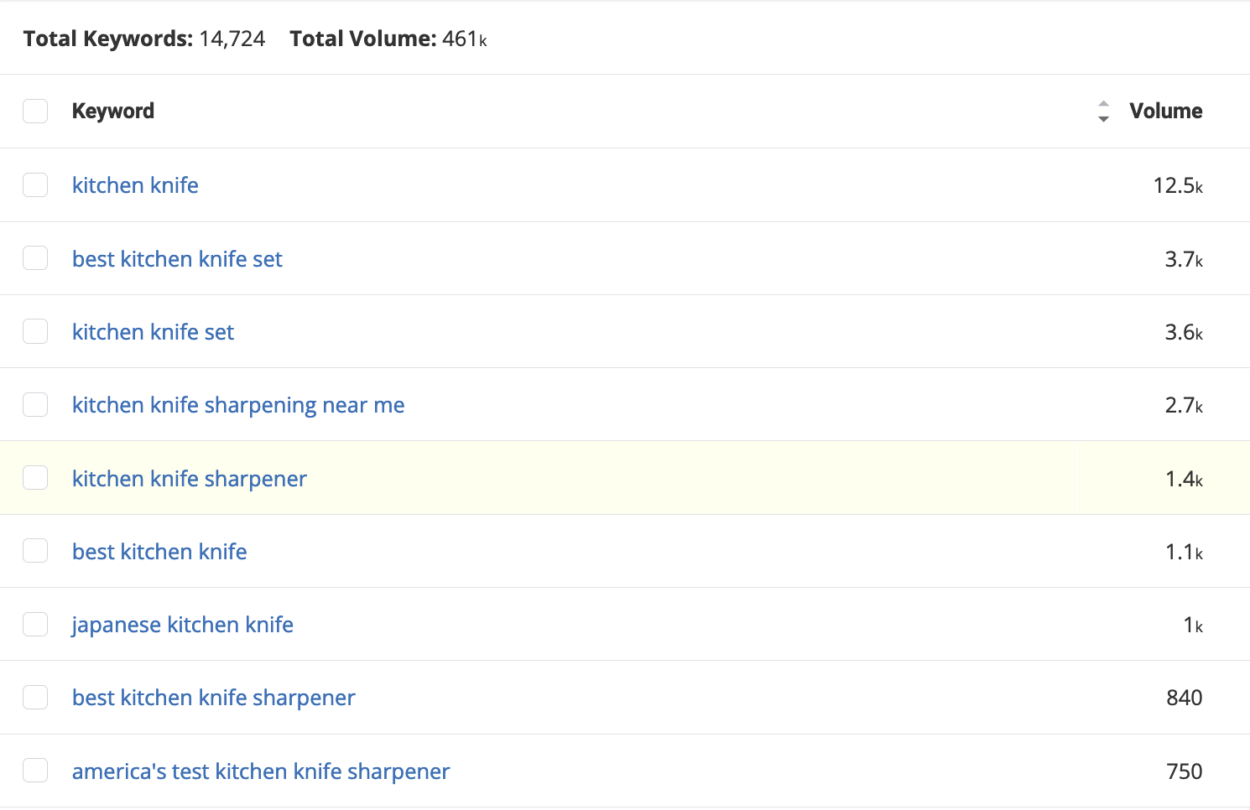Check the 'kitchen knife sharpener' row box
The width and height of the screenshot is (1250, 810).
35,478
